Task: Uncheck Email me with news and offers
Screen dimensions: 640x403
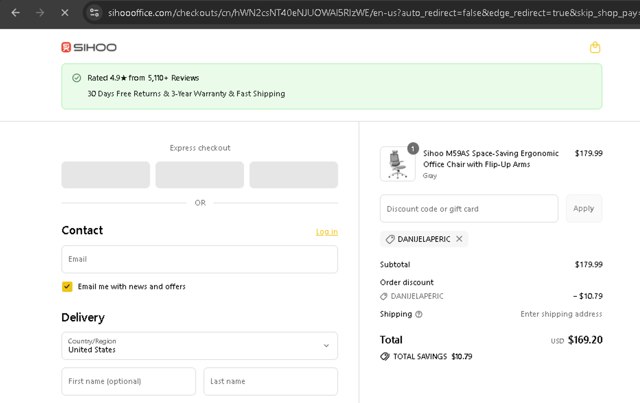Action: 67,287
